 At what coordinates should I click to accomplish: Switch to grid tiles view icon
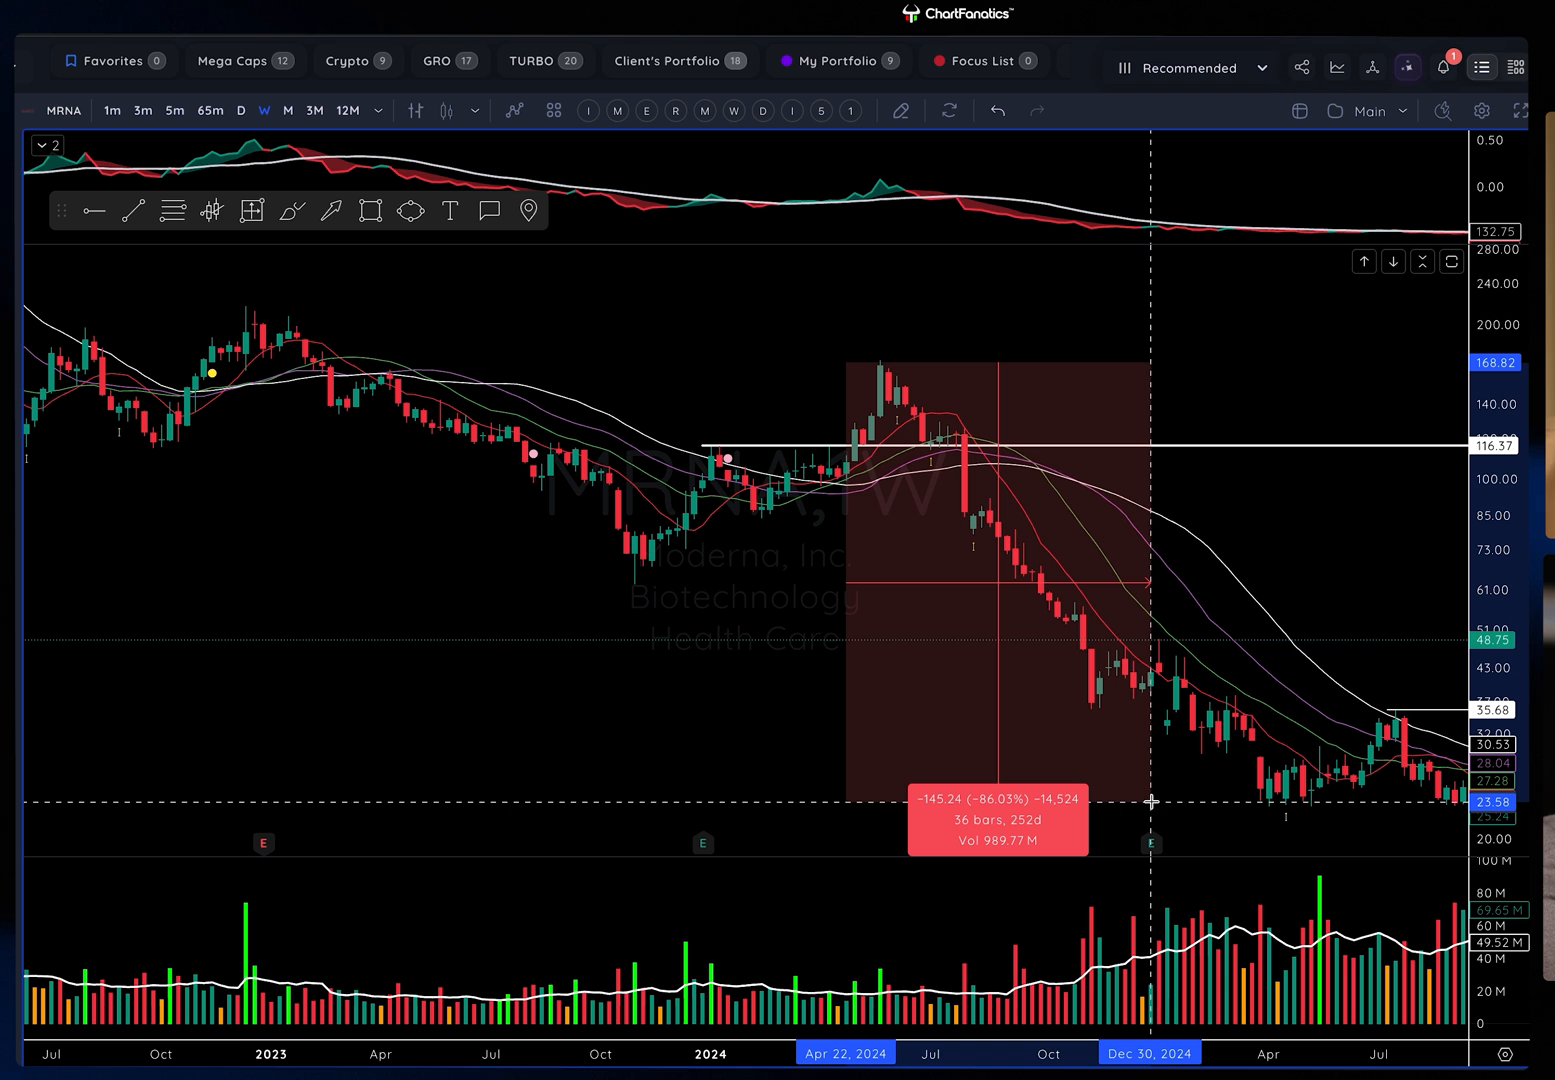pyautogui.click(x=1516, y=67)
